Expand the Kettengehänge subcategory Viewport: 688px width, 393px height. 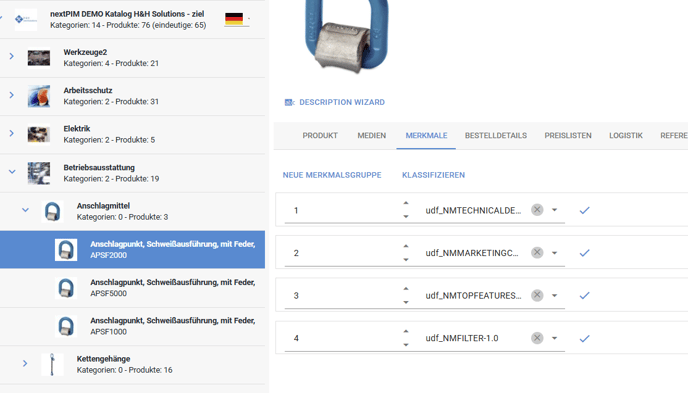click(25, 363)
